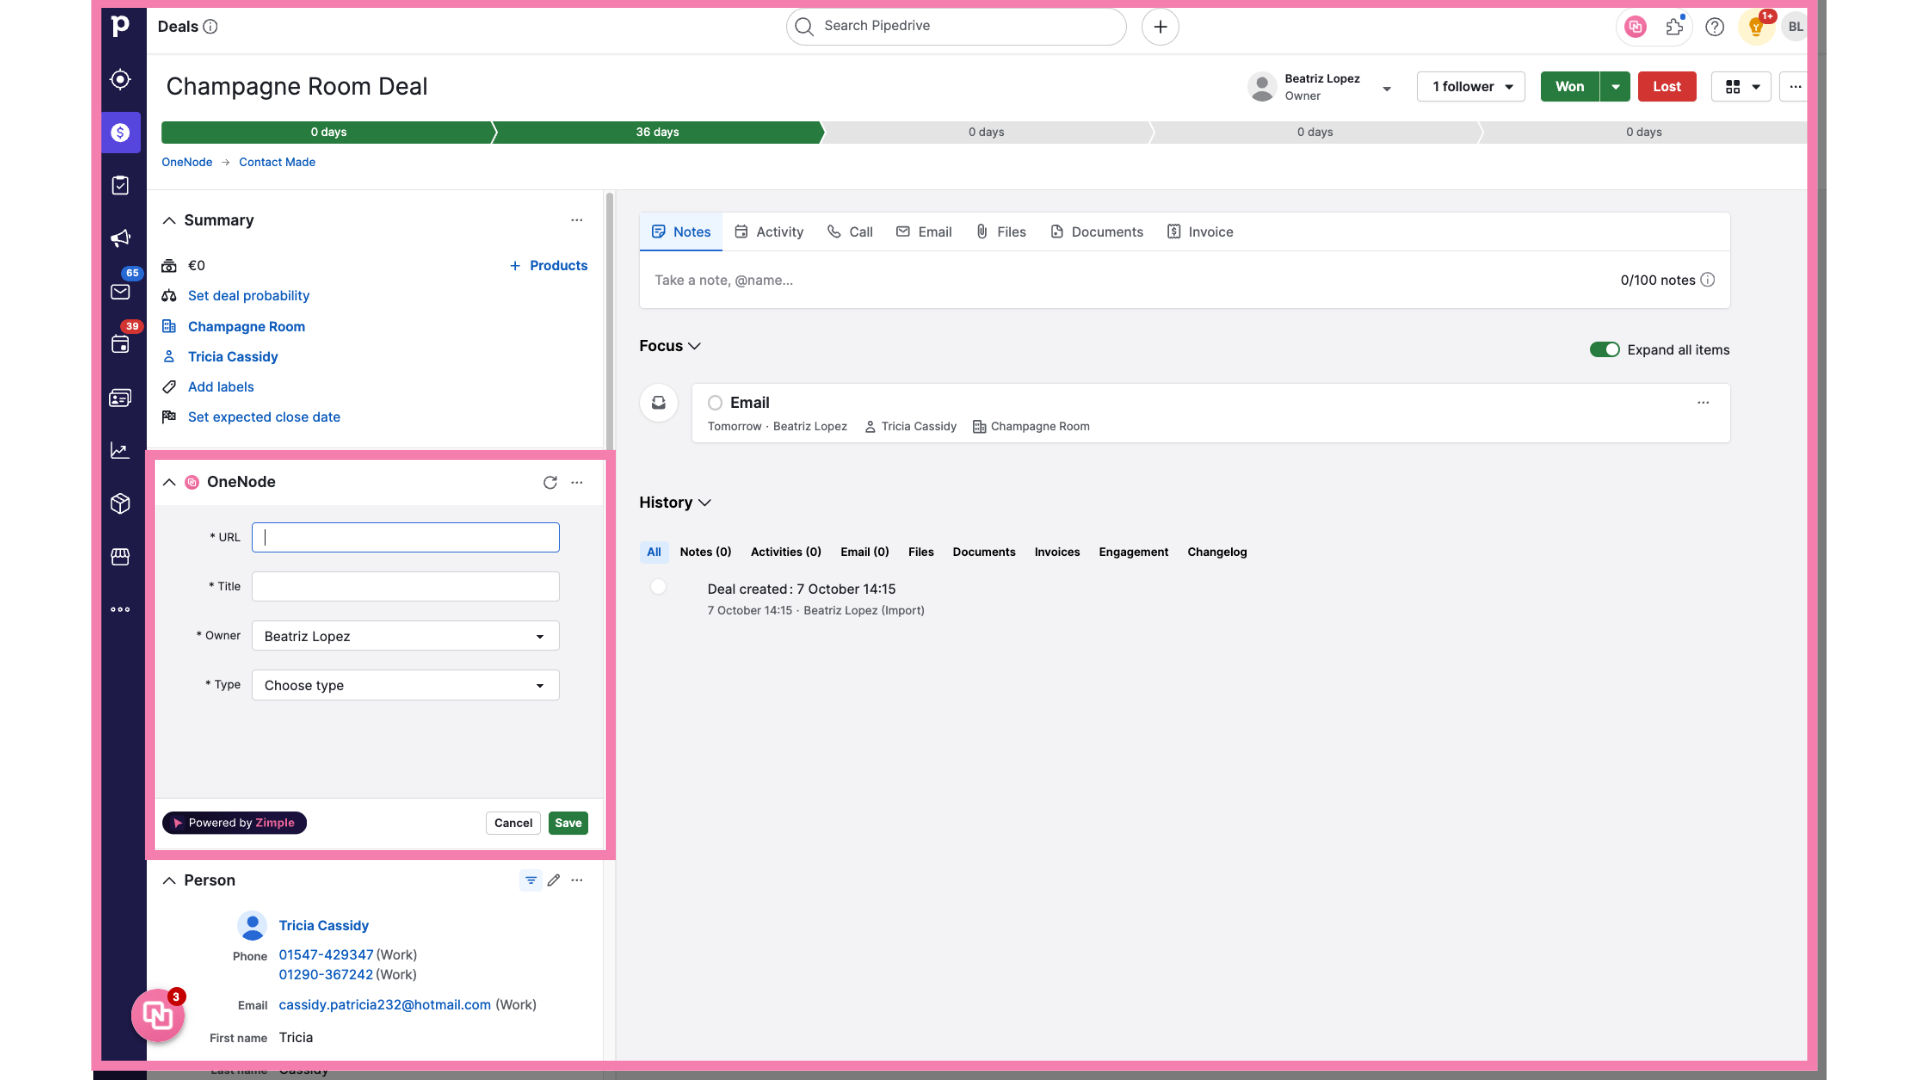This screenshot has height=1080, width=1920.
Task: Open the Activities calendar icon with 39 badge
Action: click(120, 344)
